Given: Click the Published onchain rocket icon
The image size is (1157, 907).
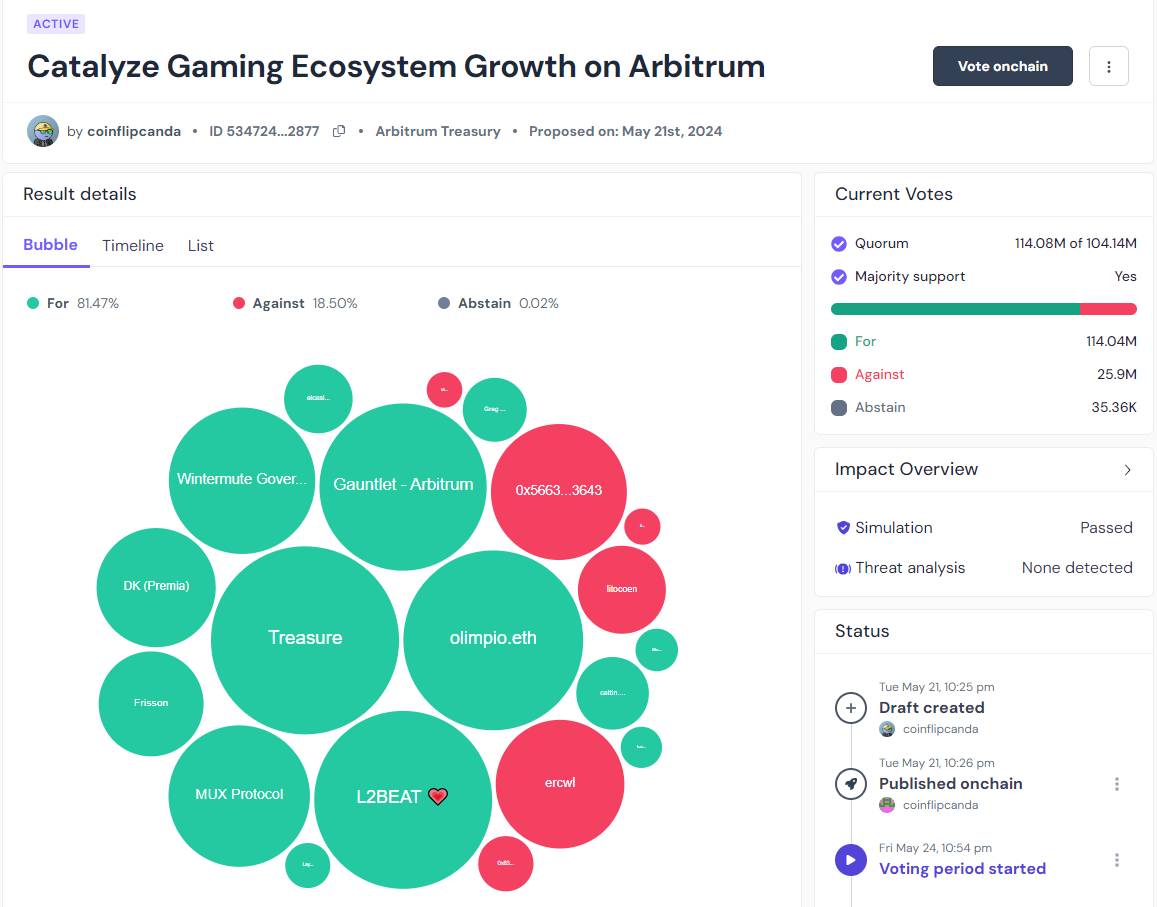Looking at the screenshot, I should pyautogui.click(x=851, y=784).
